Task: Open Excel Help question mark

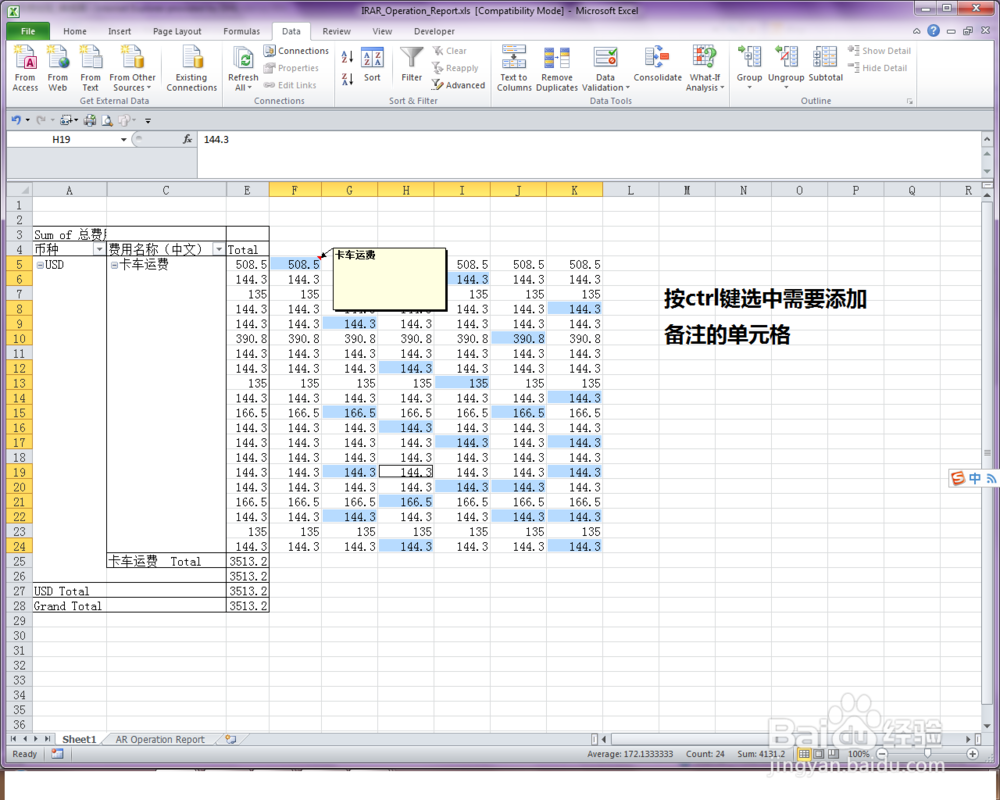Action: pos(934,31)
